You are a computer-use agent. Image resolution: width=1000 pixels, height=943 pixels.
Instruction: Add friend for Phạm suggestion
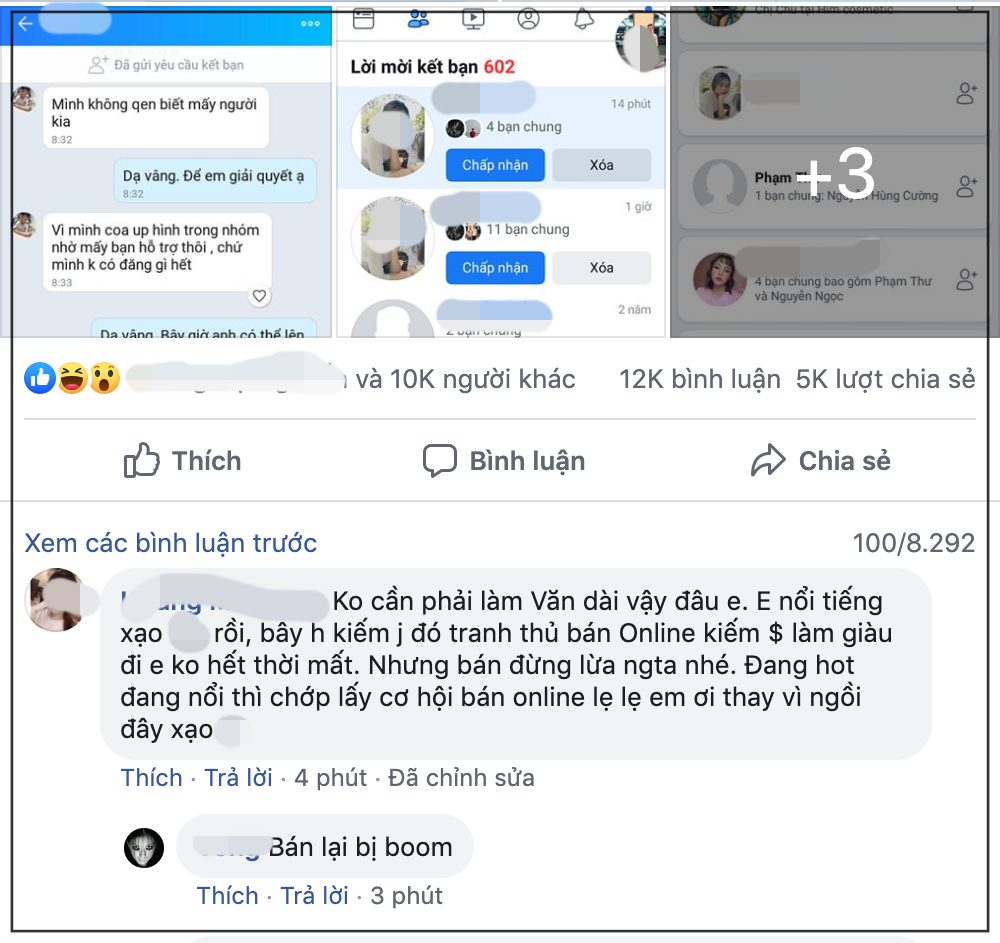[x=966, y=187]
